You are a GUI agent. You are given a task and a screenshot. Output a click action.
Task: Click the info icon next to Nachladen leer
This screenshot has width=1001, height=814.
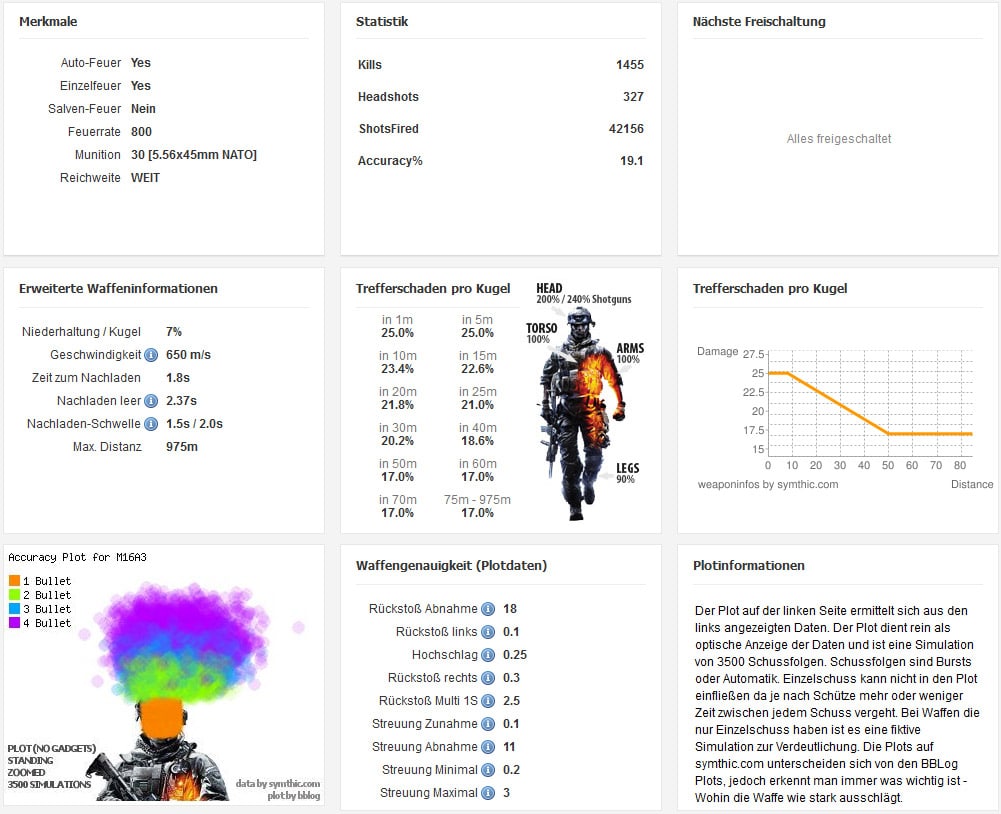151,401
